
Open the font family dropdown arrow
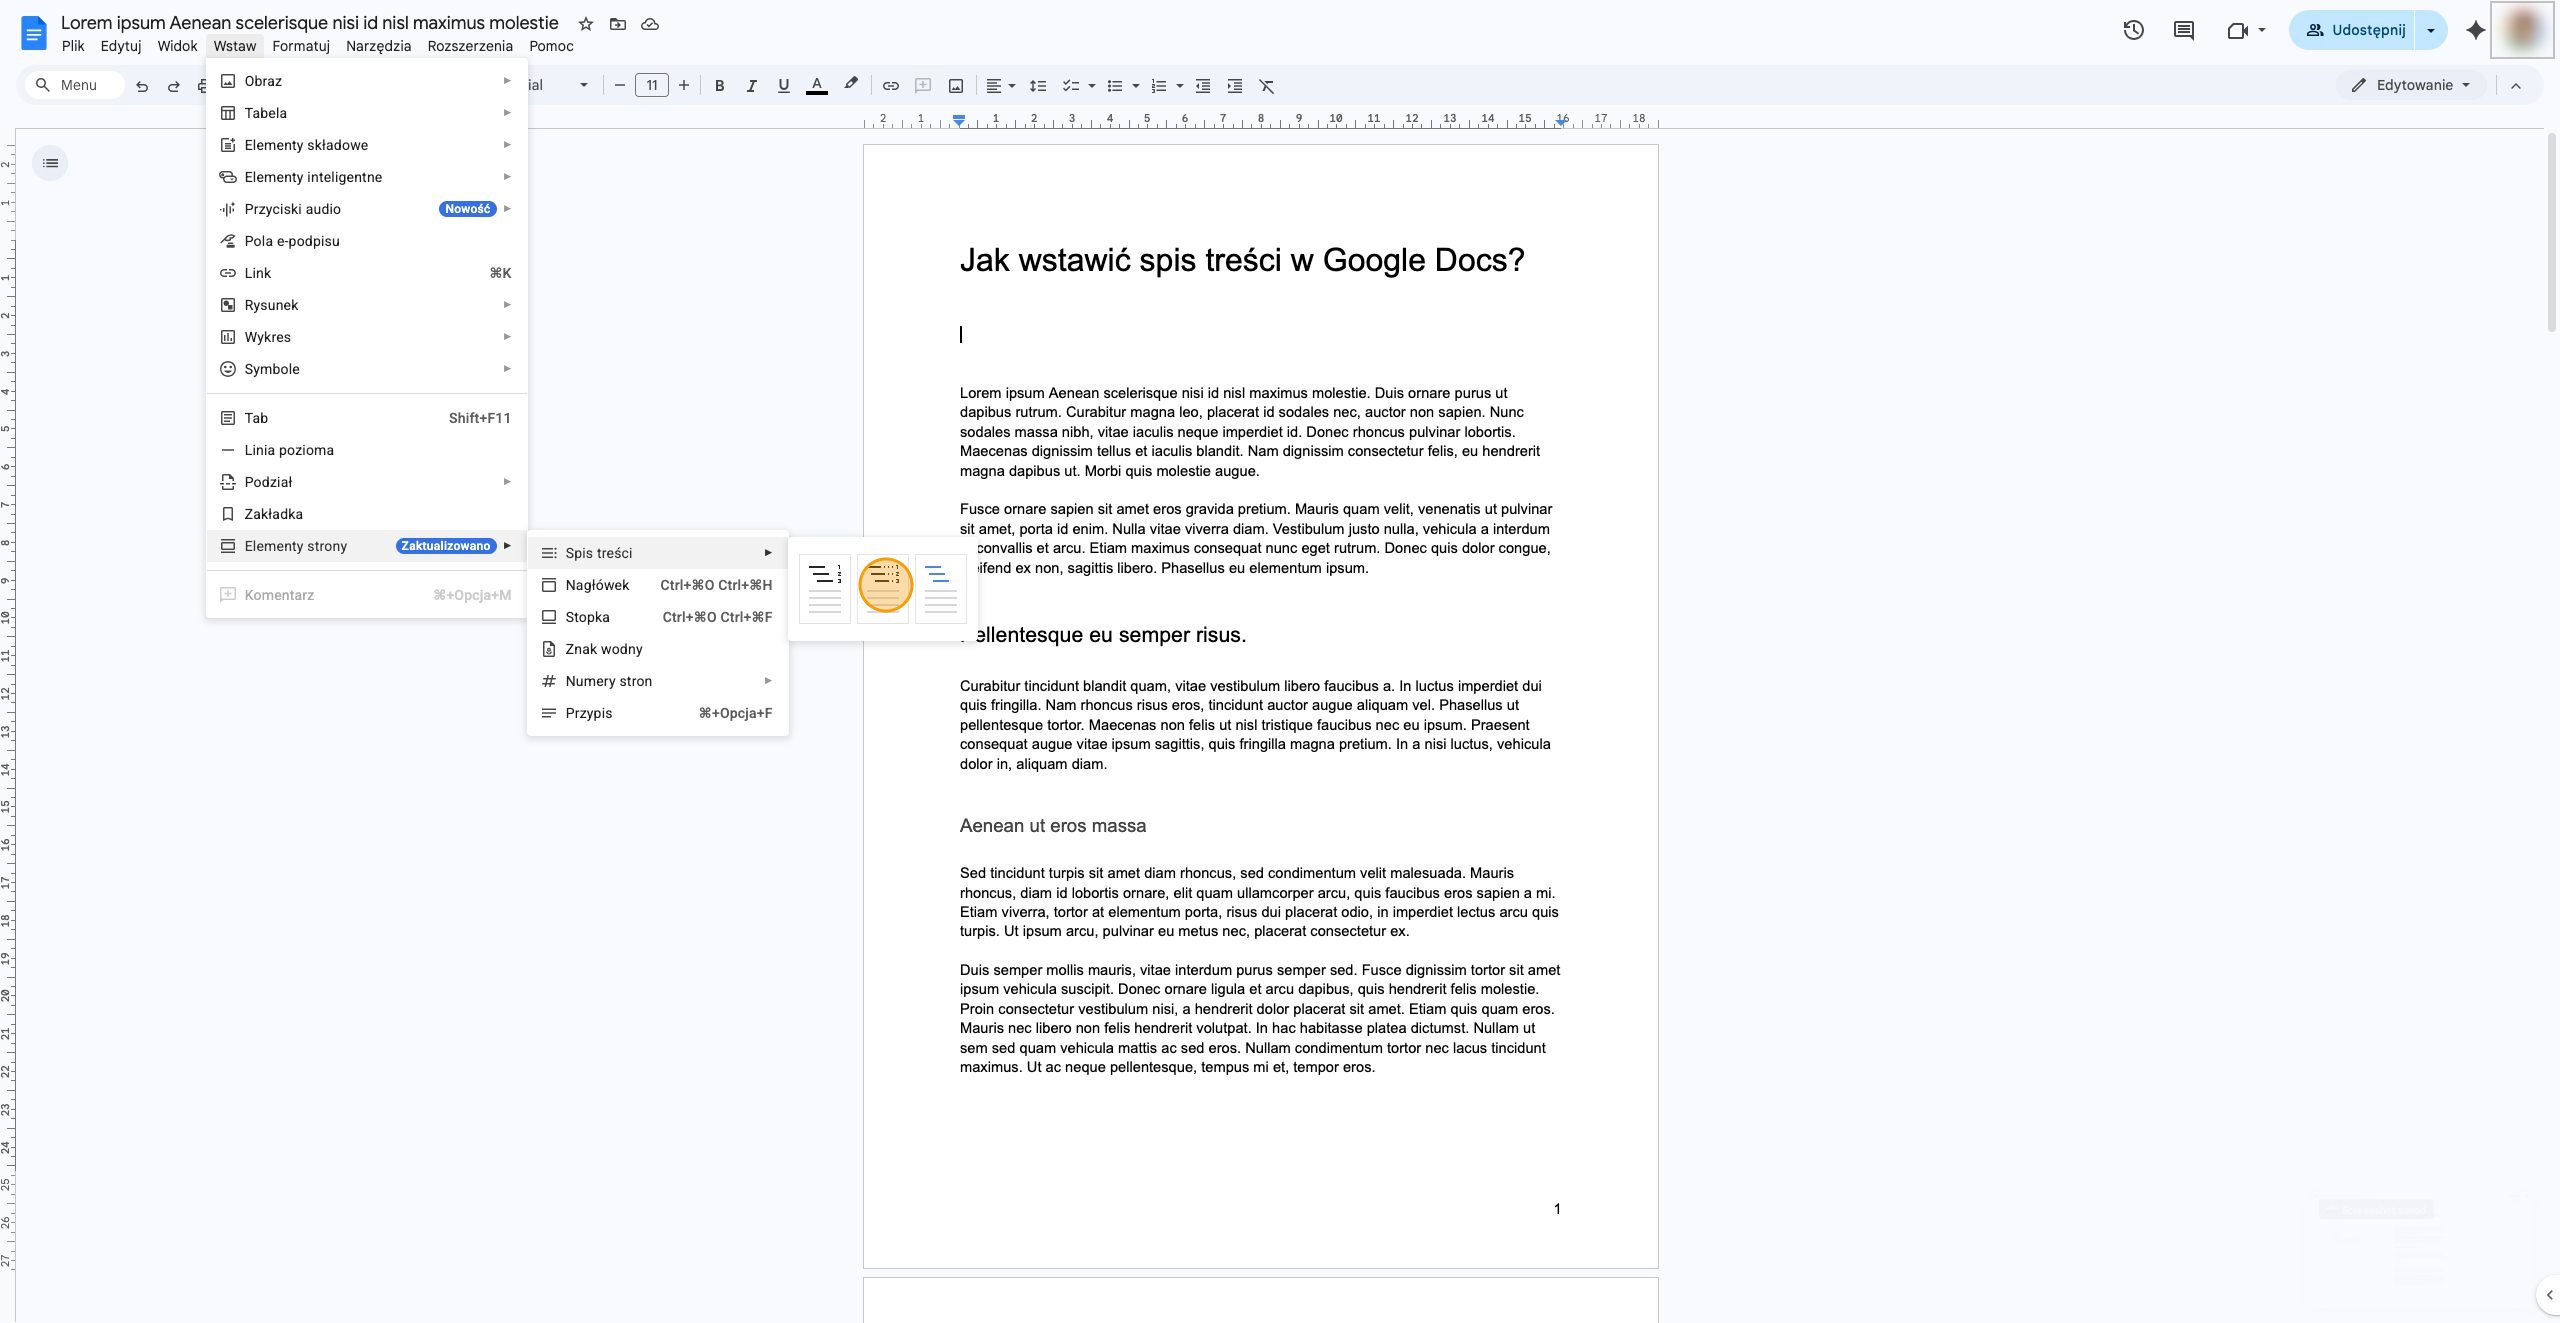coord(584,86)
